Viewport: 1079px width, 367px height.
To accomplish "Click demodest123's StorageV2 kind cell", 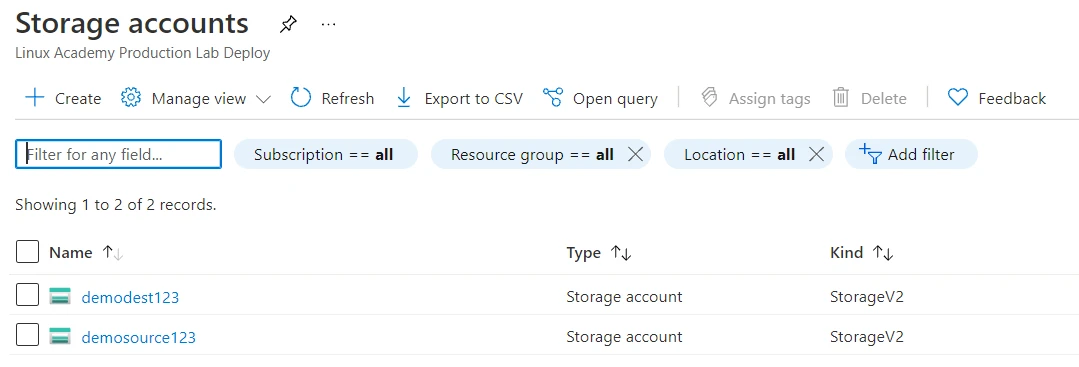I will (867, 297).
